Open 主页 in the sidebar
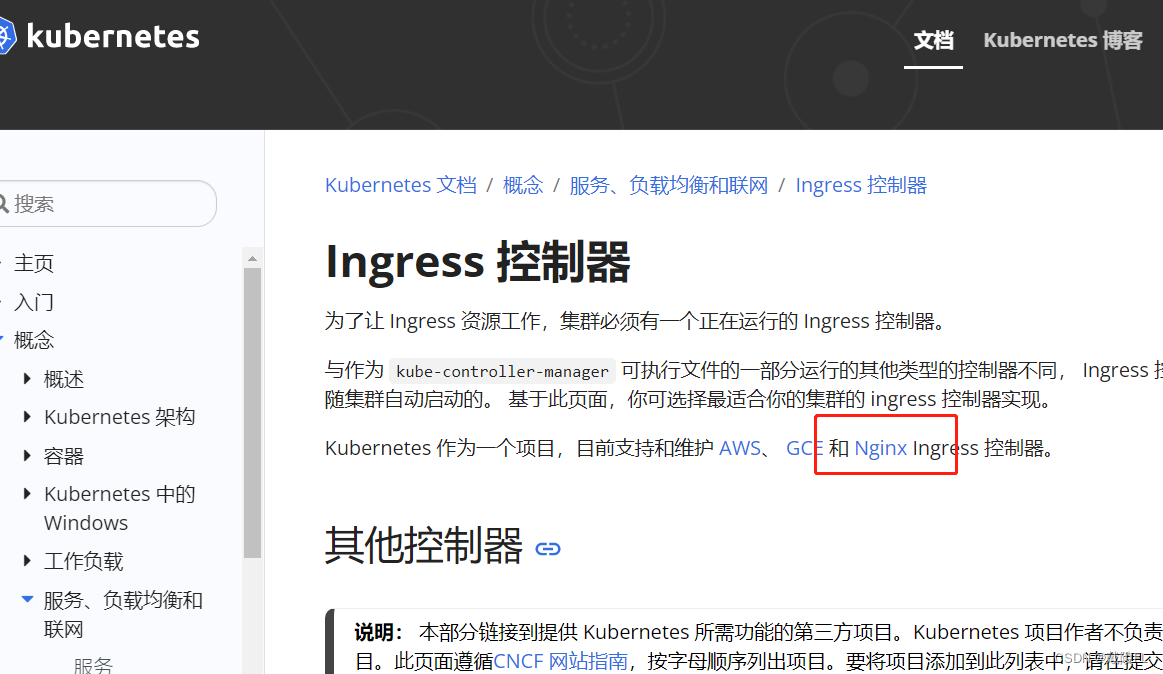Image resolution: width=1163 pixels, height=674 pixels. coord(34,263)
